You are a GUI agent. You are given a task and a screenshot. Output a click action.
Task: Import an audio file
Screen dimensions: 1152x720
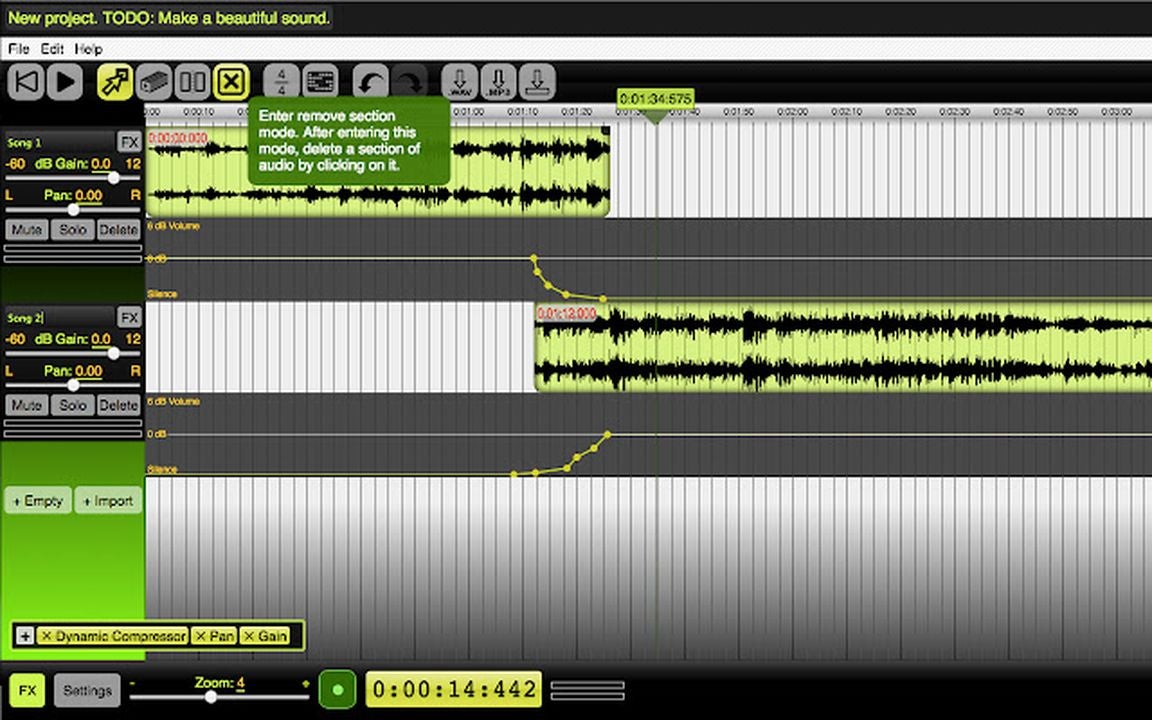click(108, 500)
